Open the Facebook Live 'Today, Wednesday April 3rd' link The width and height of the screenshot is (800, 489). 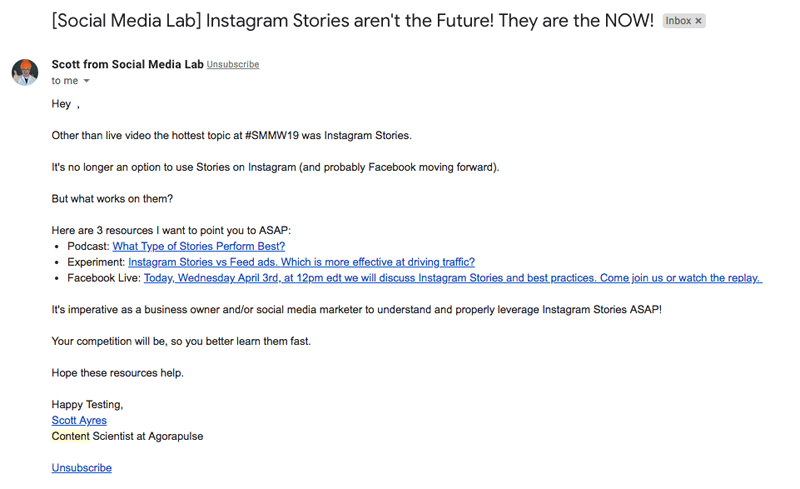coord(453,278)
